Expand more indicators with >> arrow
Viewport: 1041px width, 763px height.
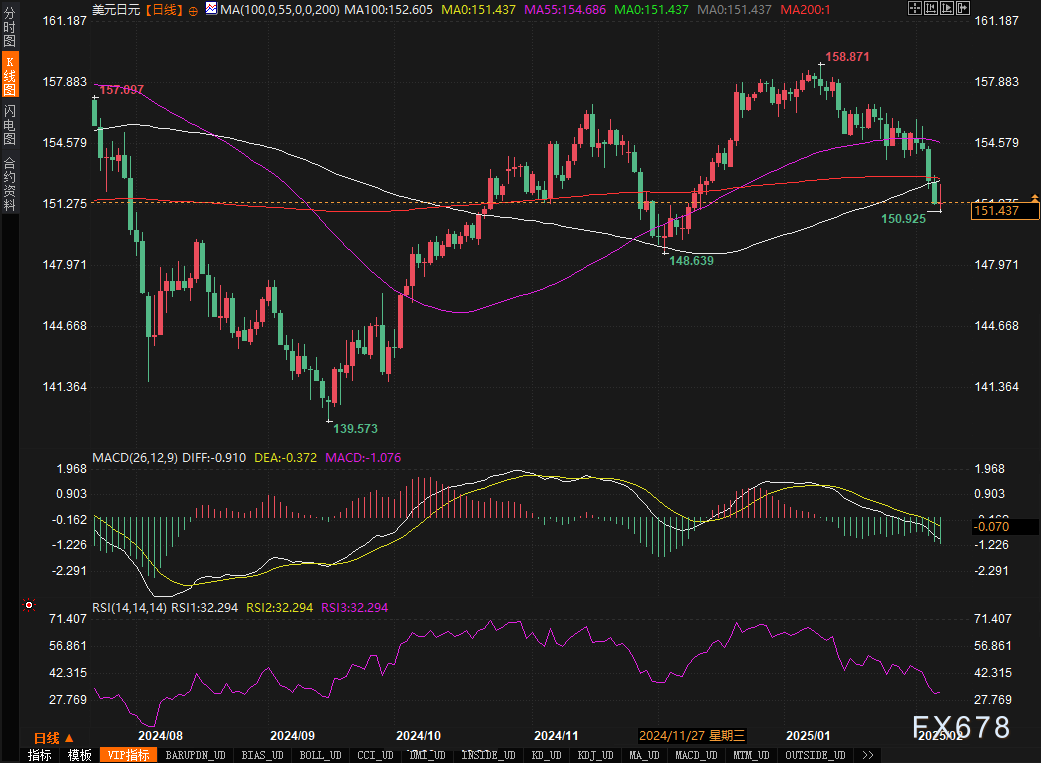point(867,755)
